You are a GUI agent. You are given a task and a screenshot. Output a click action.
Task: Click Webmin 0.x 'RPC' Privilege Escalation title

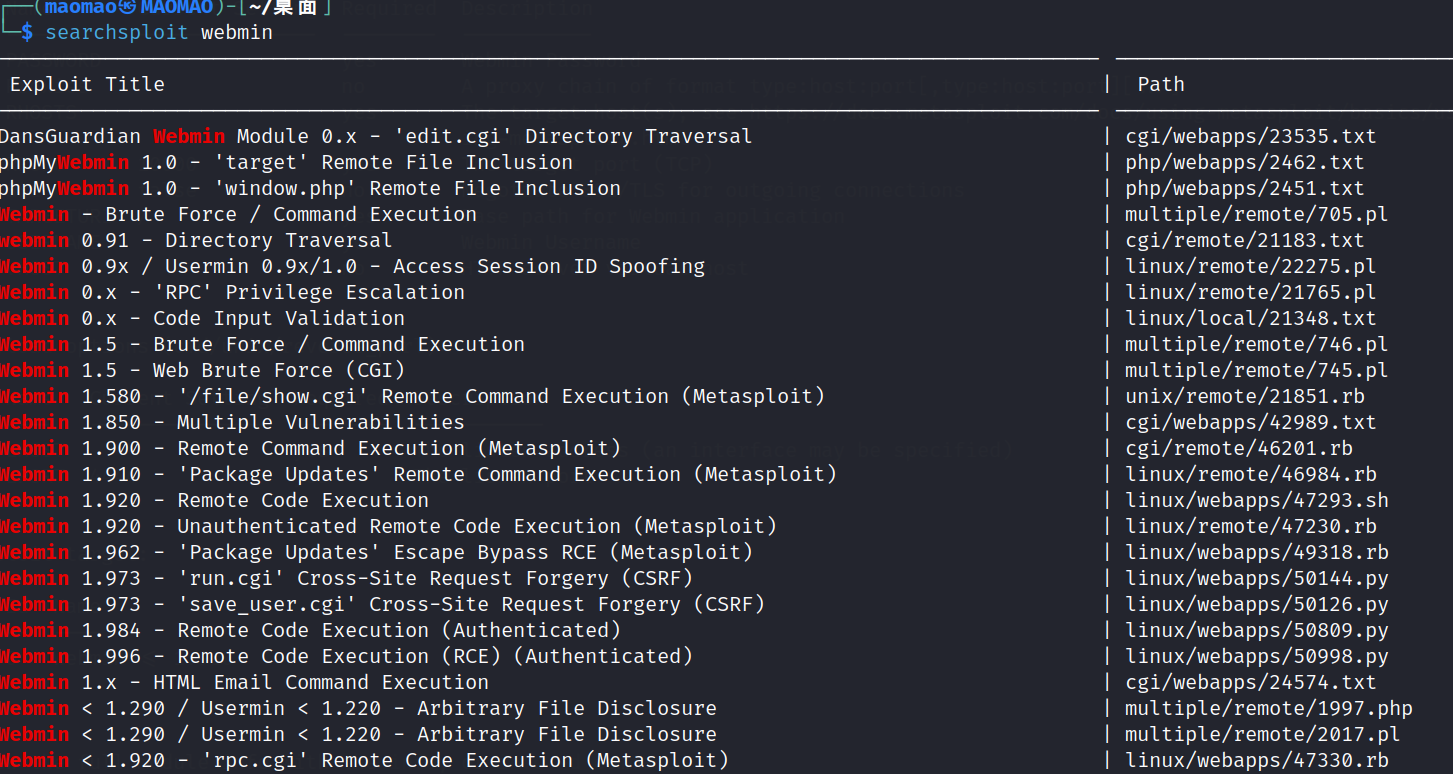click(x=232, y=293)
